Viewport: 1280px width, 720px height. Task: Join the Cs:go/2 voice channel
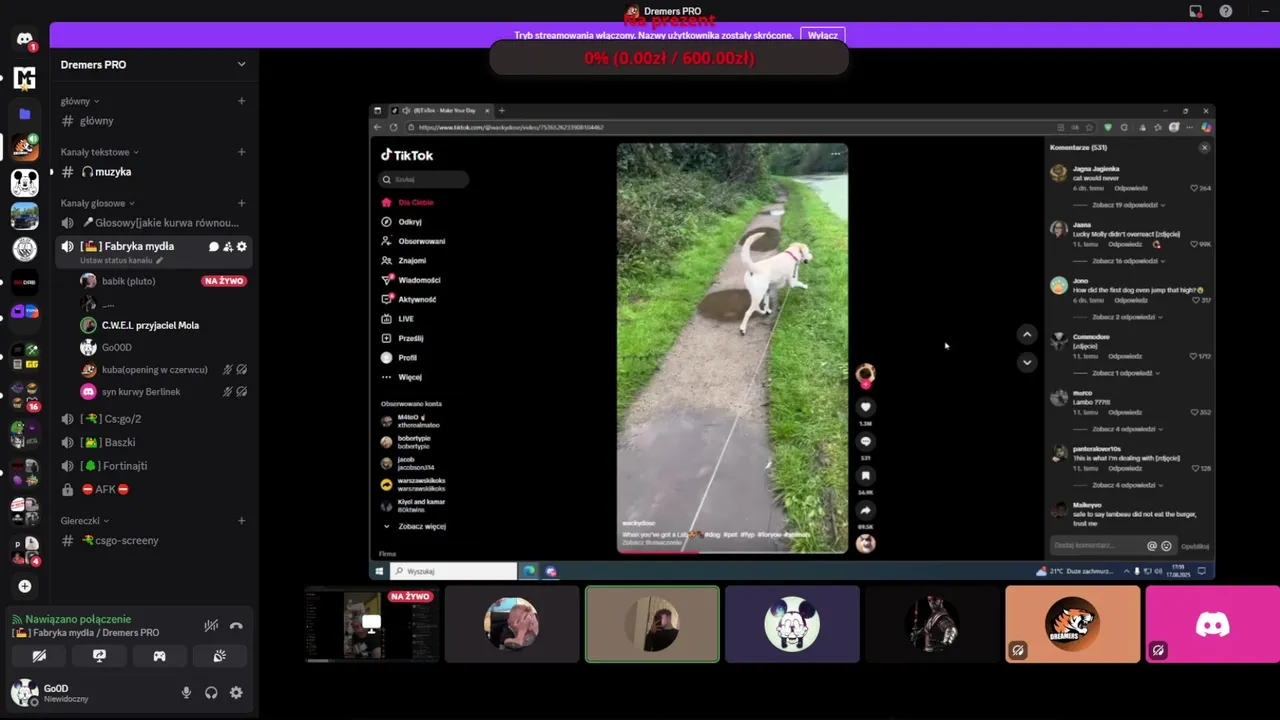tap(153, 419)
